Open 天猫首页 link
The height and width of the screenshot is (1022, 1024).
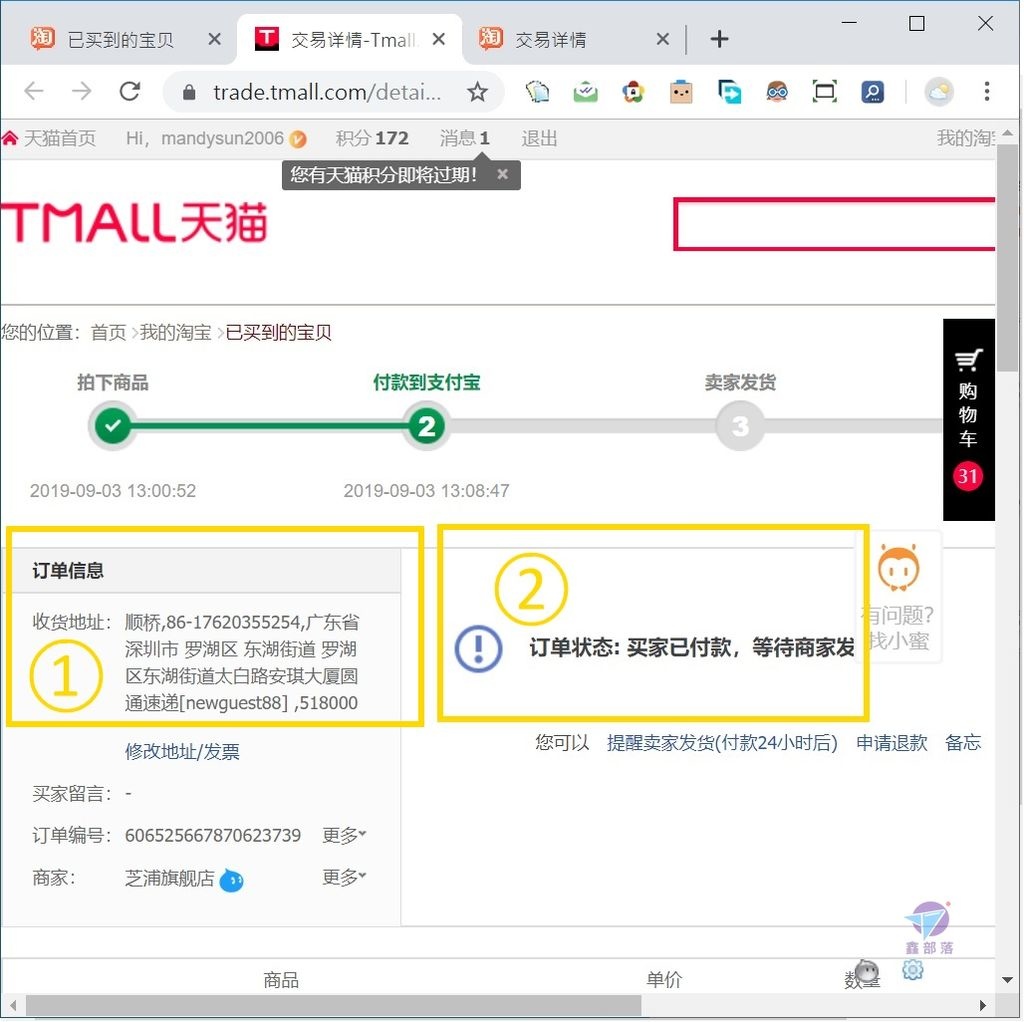(59, 138)
